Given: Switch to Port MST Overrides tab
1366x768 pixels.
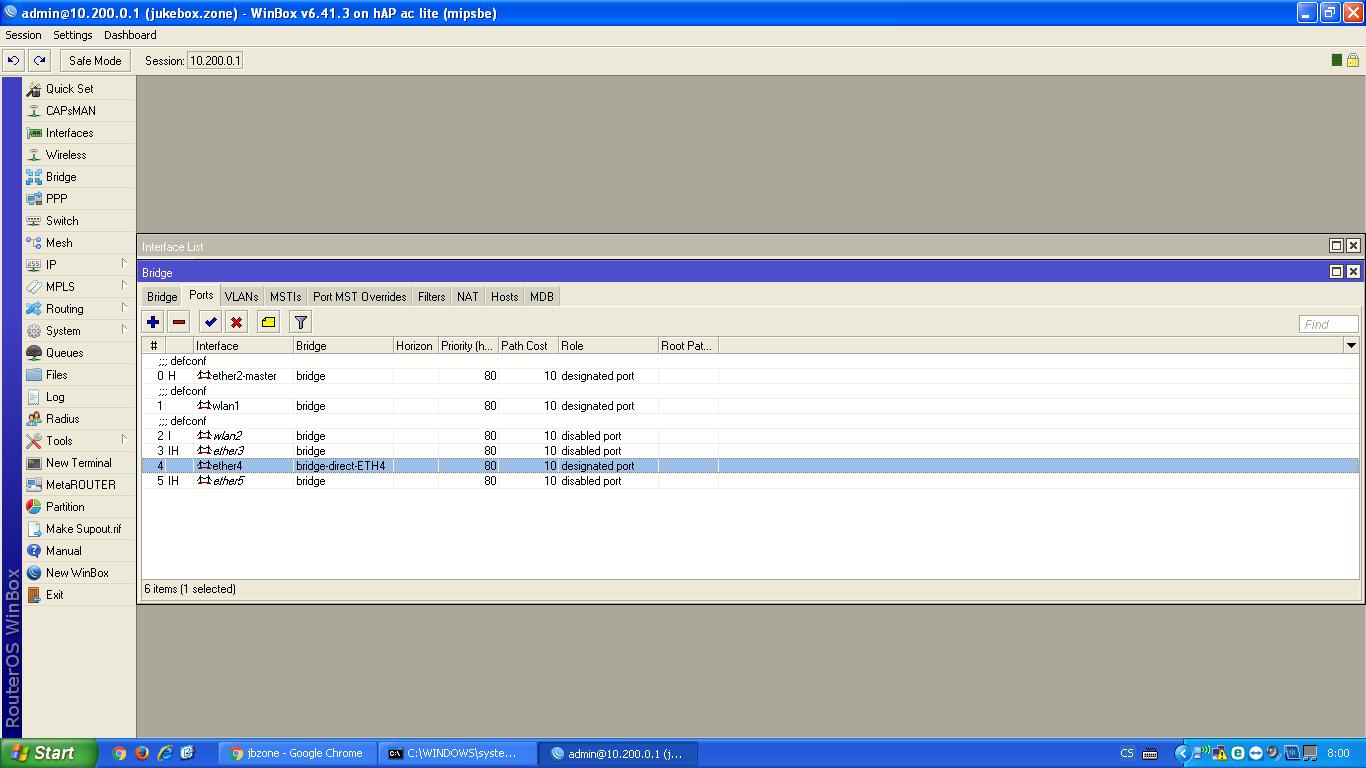Looking at the screenshot, I should pos(359,297).
